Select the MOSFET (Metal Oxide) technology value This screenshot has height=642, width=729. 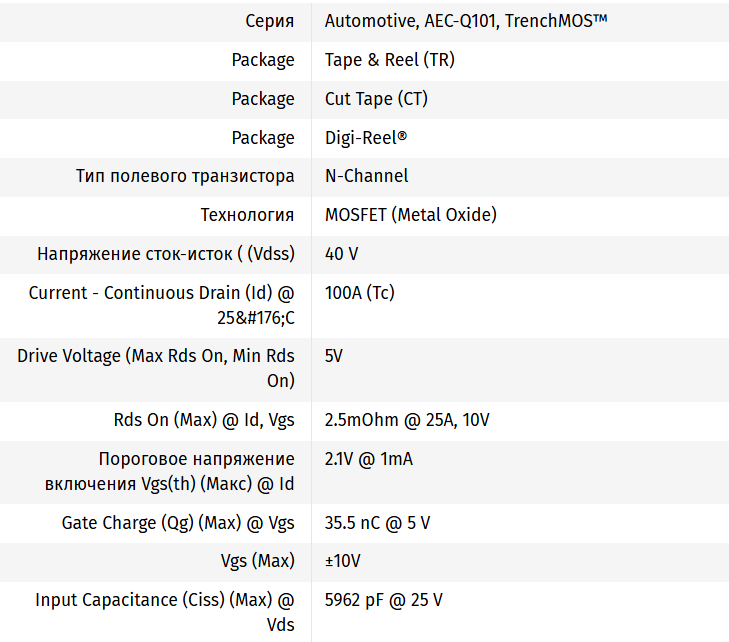tap(410, 215)
